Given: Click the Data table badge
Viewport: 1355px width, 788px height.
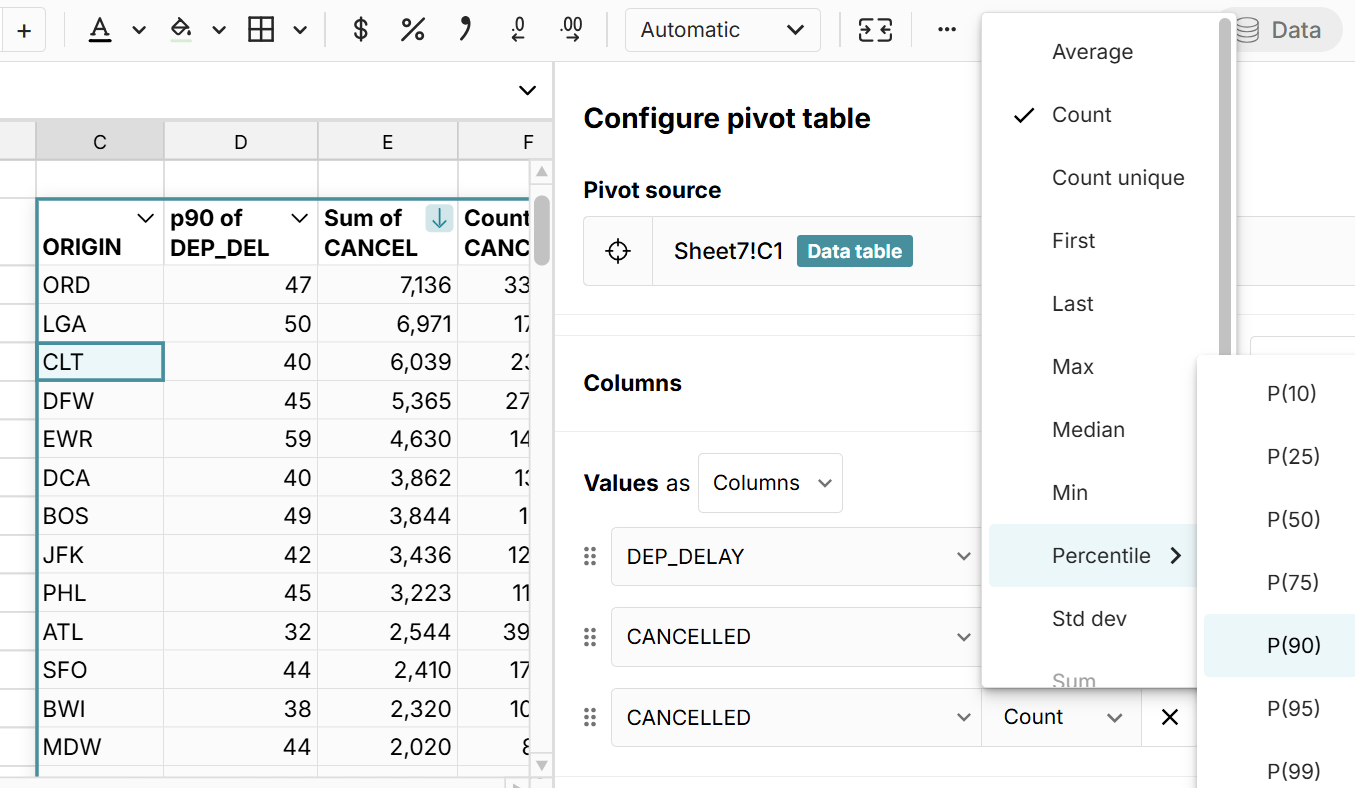Looking at the screenshot, I should 854,250.
